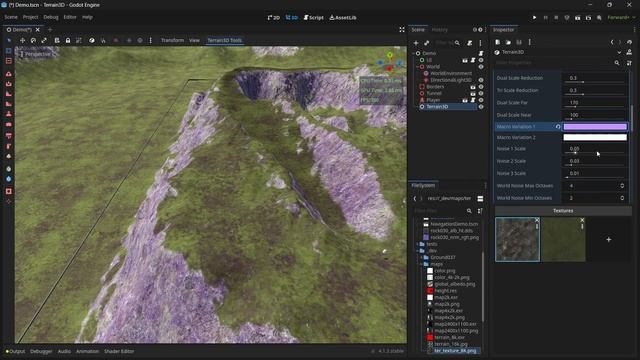Open the purple Macro Variation 1 color picker
The width and height of the screenshot is (640, 360).
pos(595,127)
